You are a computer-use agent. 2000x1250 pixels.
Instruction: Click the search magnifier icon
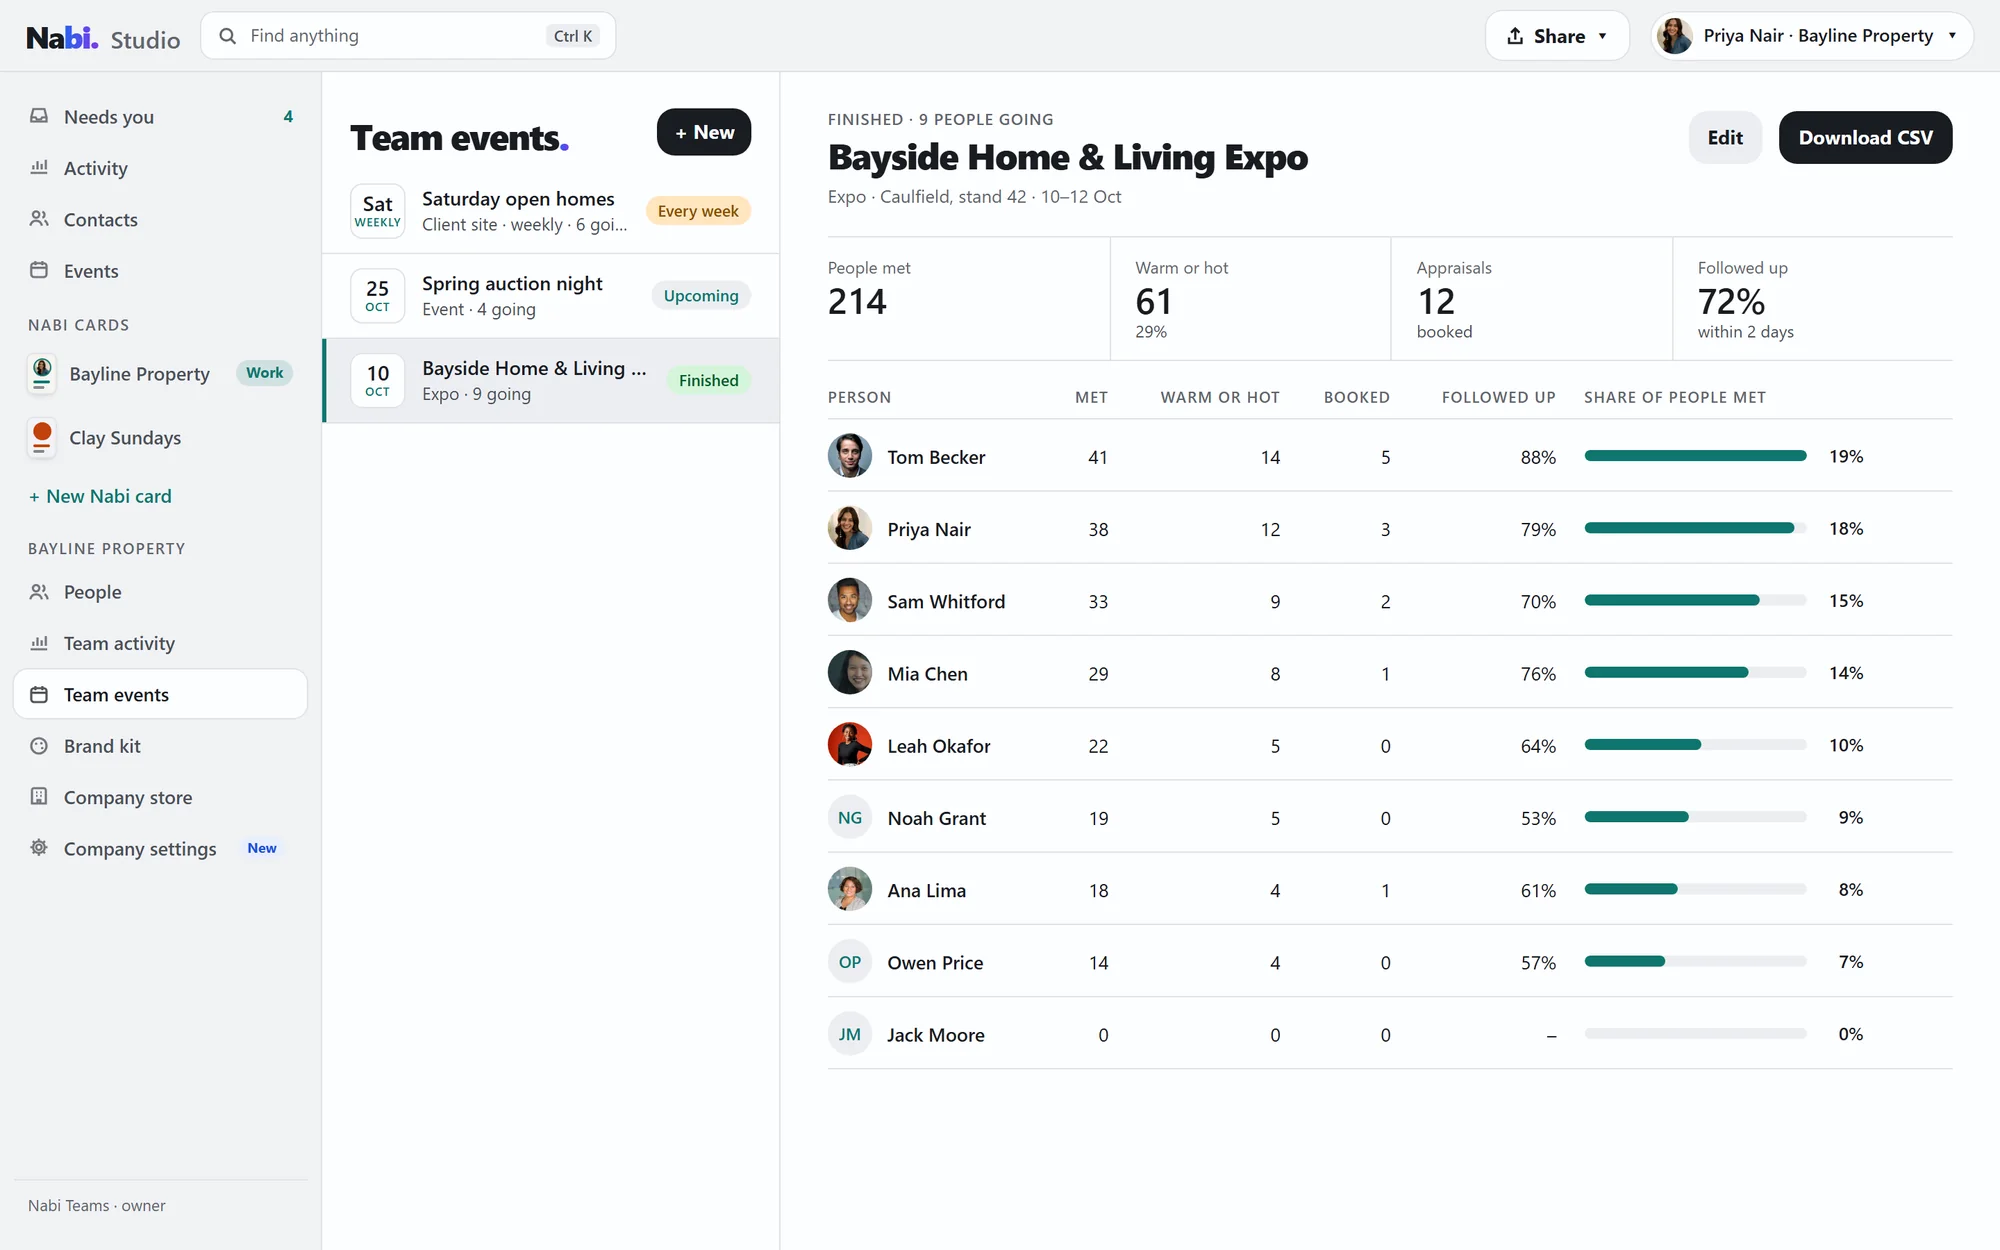coord(228,36)
